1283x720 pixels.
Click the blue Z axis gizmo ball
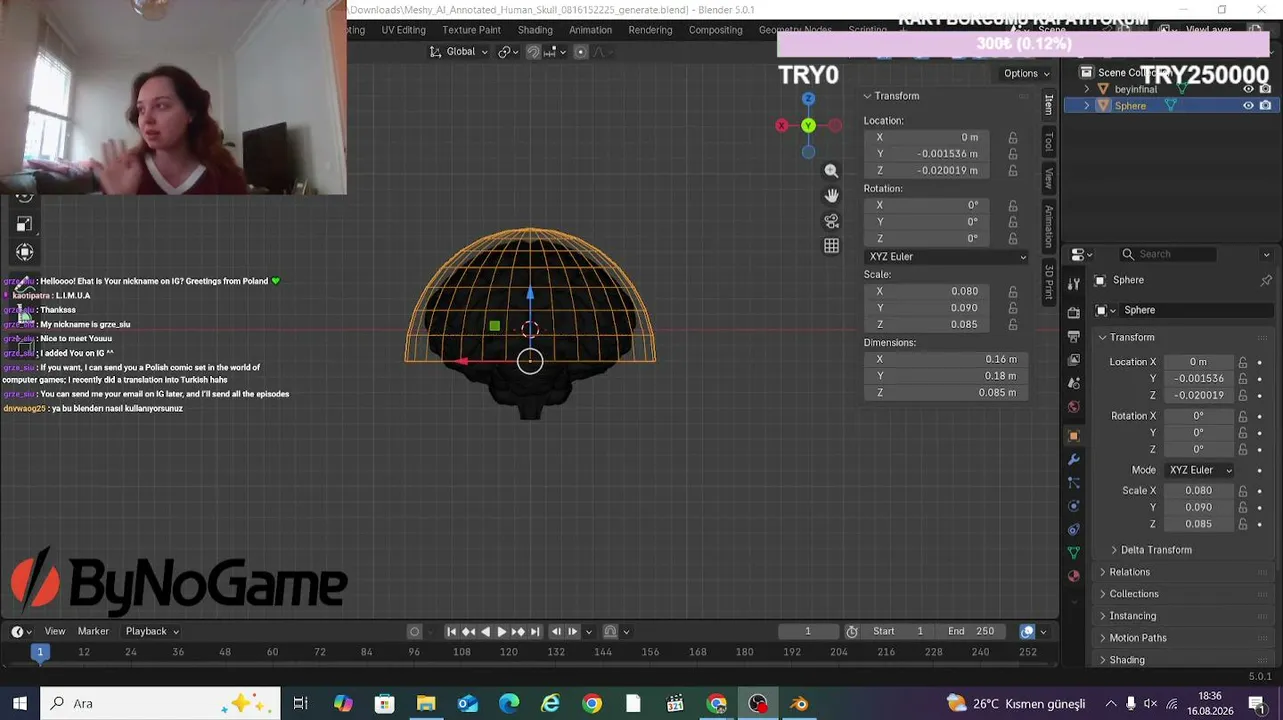808,99
